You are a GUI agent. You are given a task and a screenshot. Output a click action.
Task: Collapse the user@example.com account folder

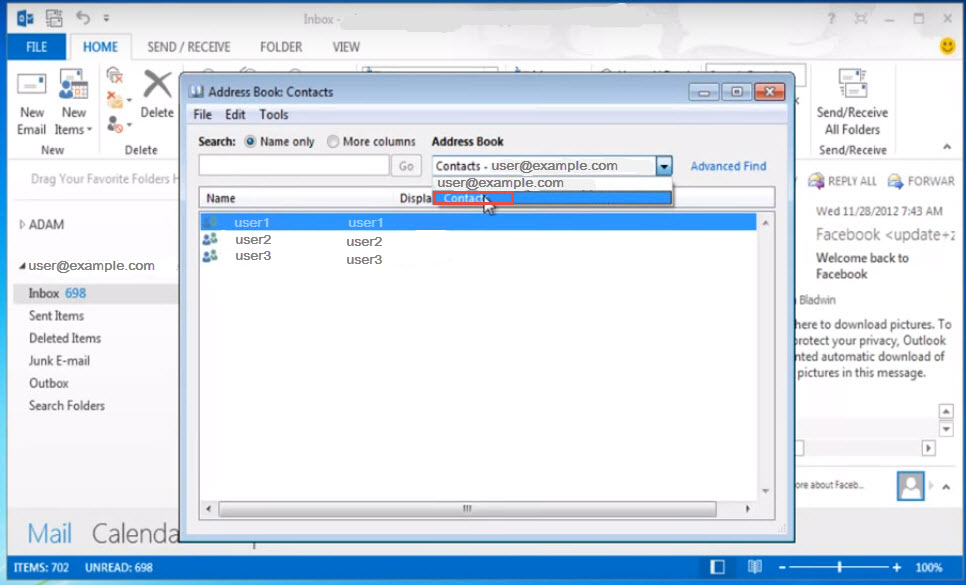click(22, 266)
